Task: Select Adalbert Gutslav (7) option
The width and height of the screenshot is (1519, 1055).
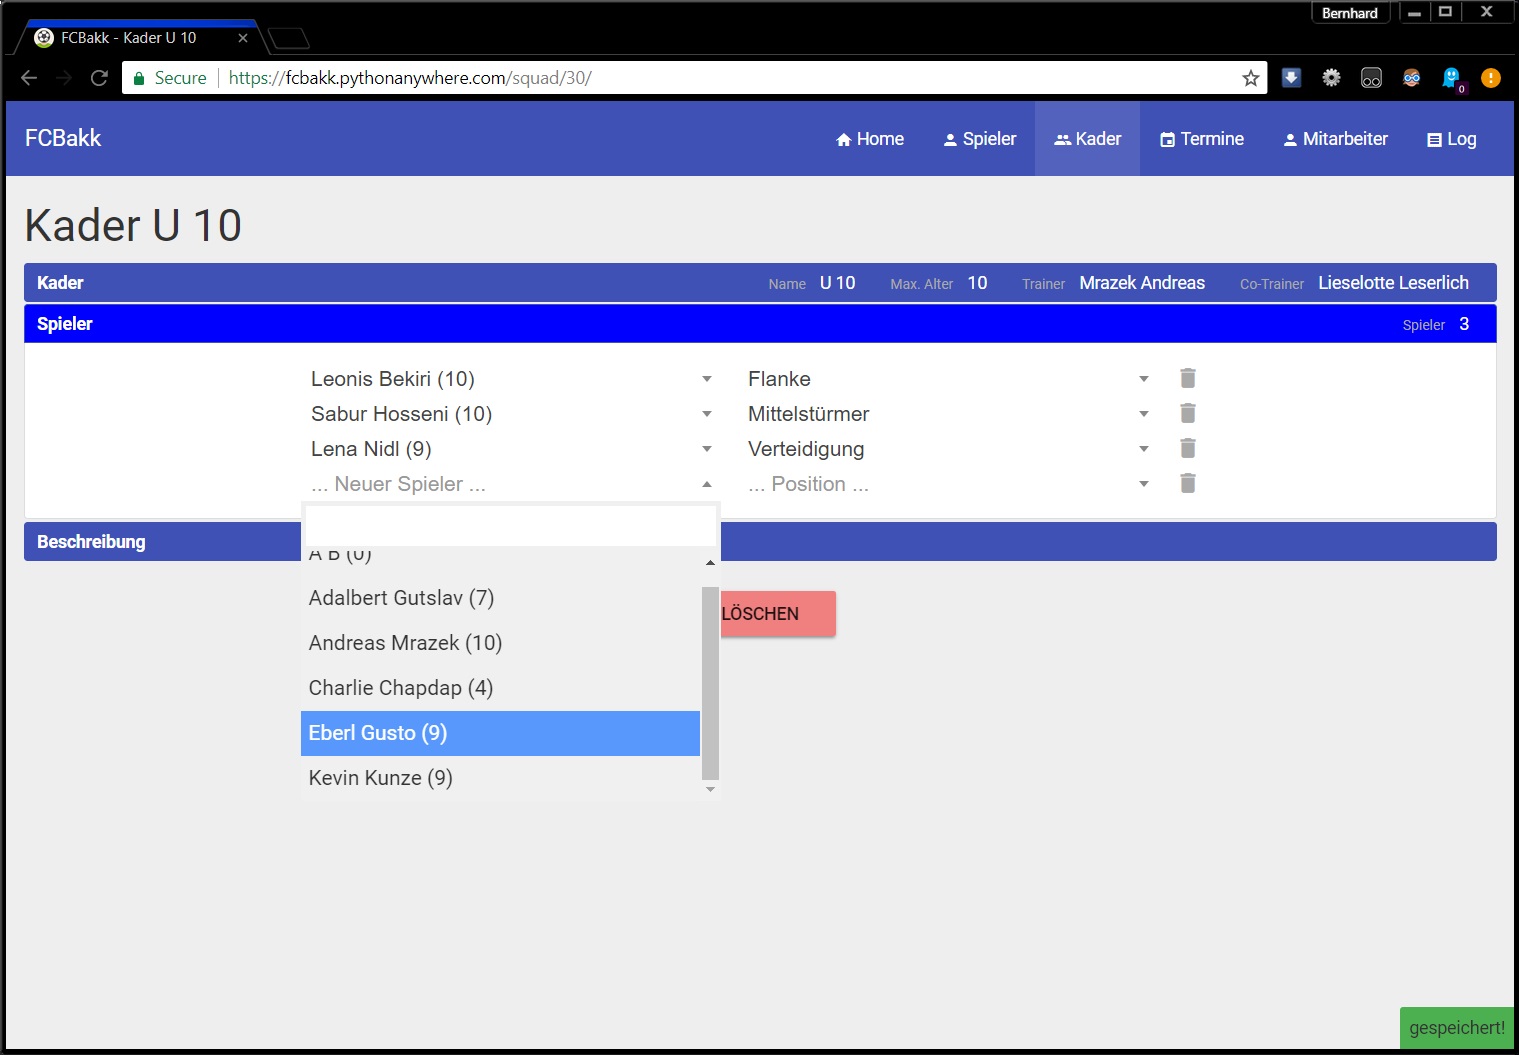Action: click(x=500, y=598)
